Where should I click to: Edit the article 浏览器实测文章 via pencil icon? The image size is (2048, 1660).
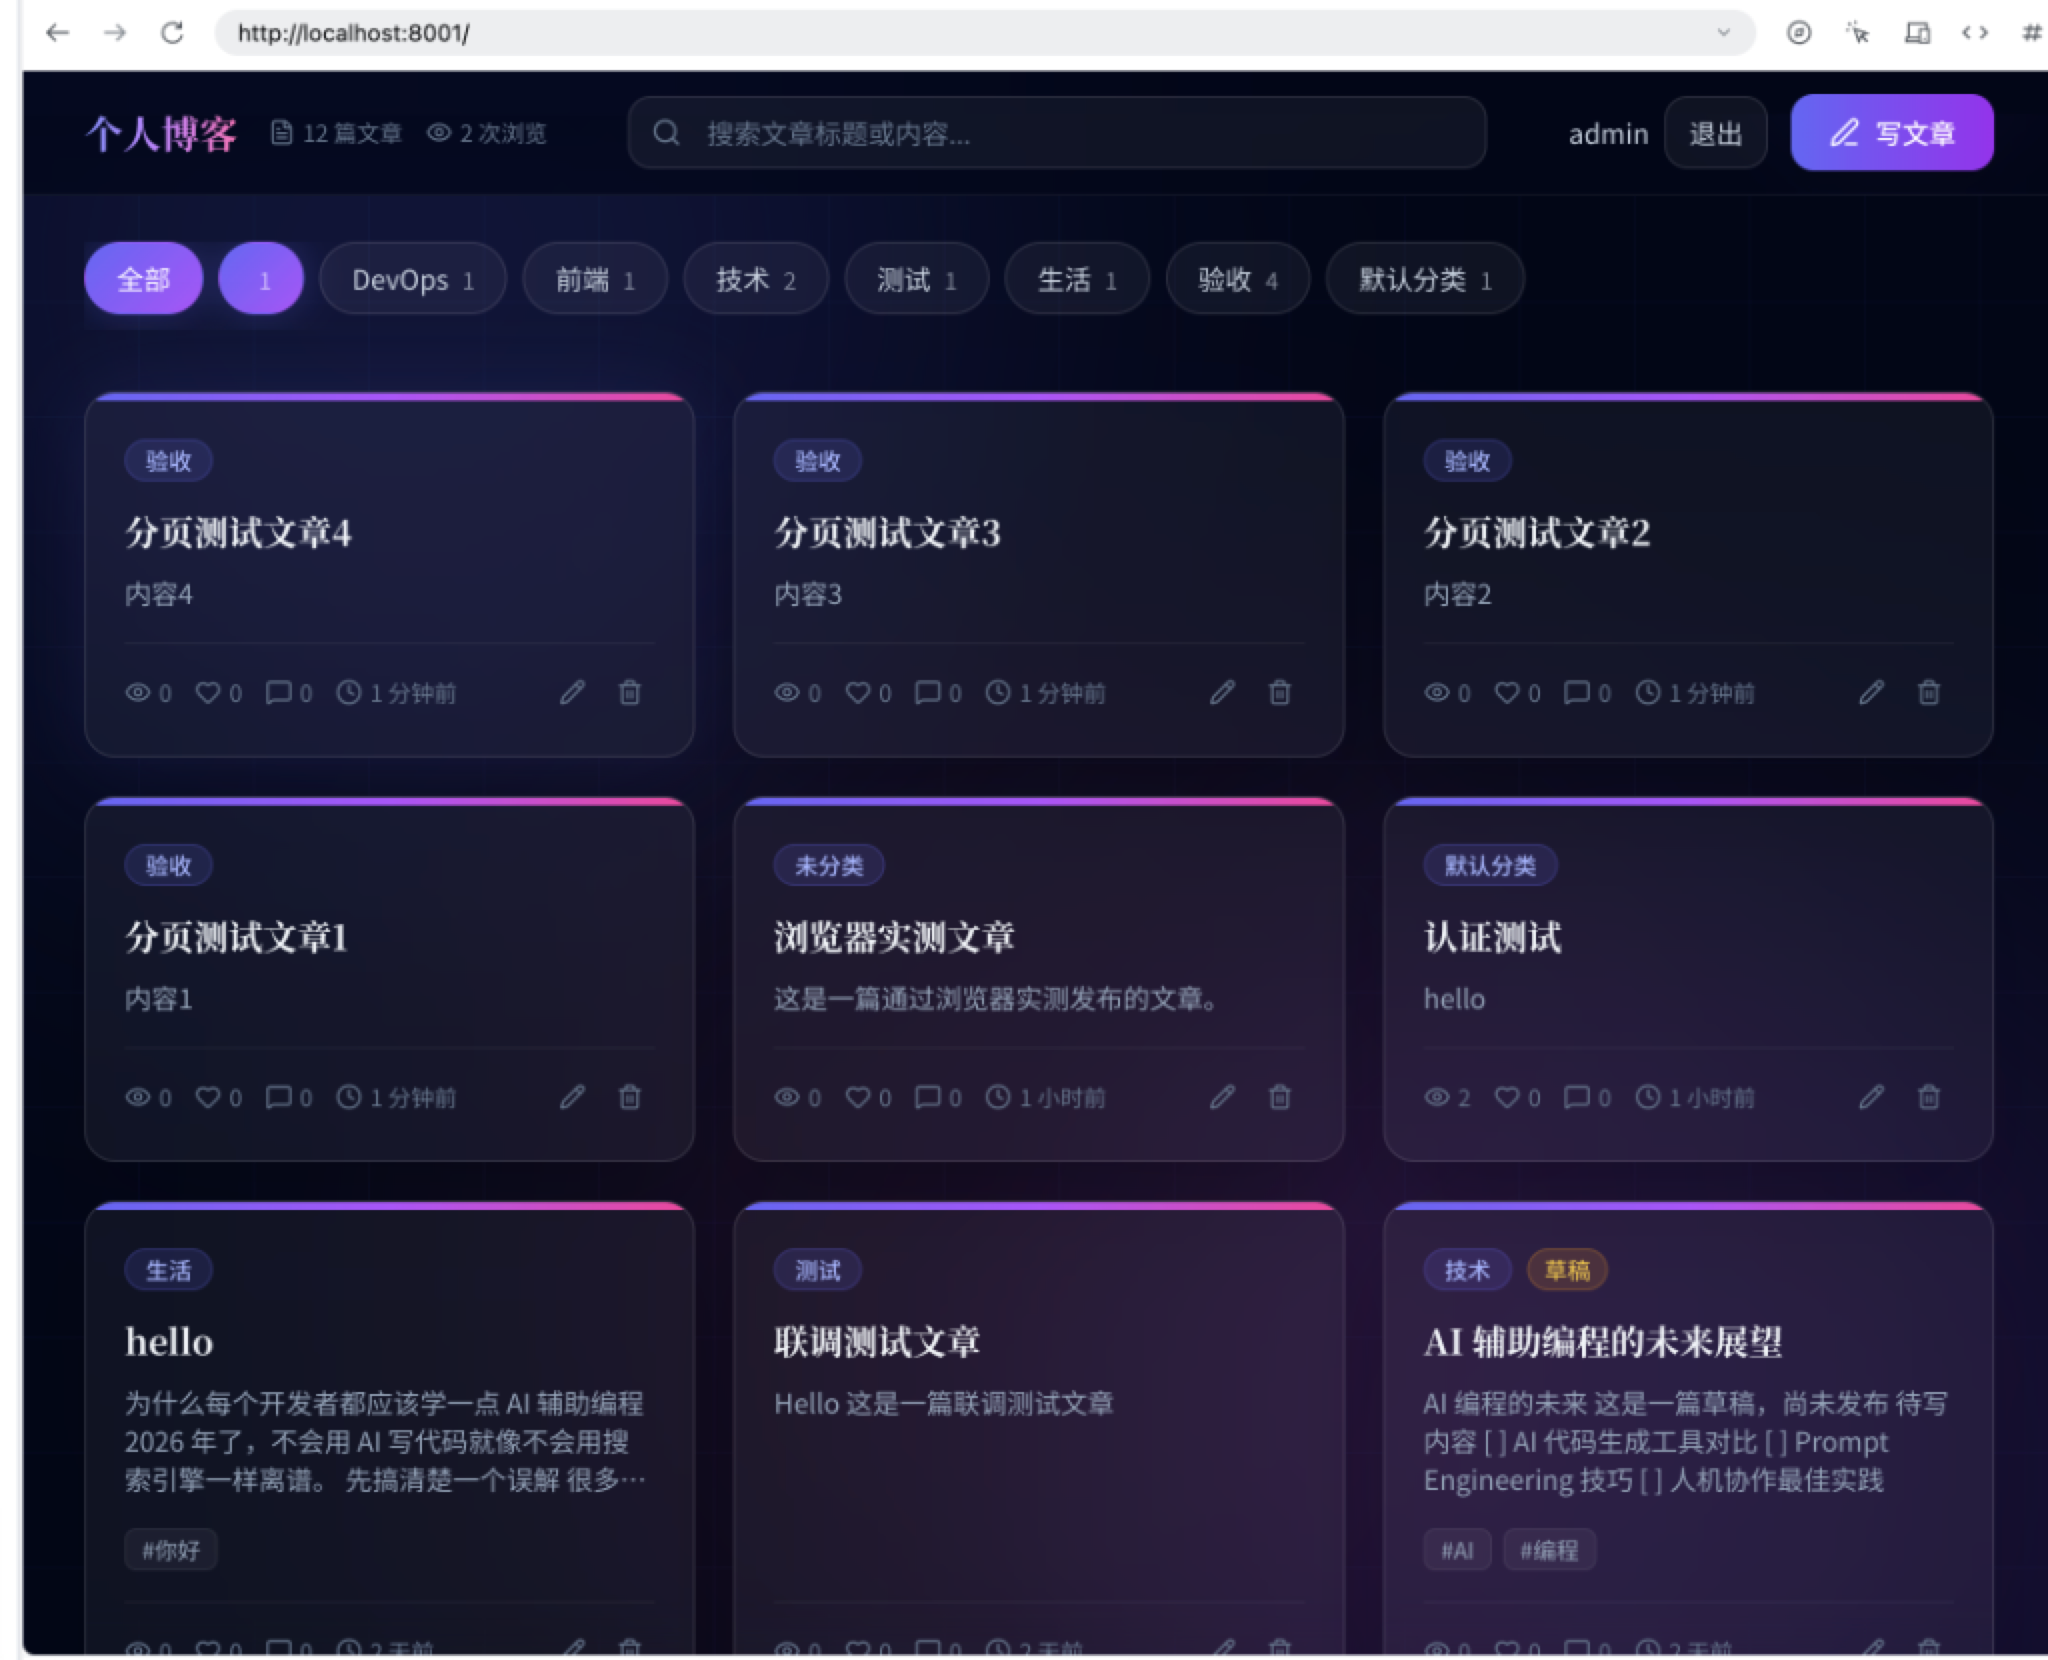pyautogui.click(x=1222, y=1097)
